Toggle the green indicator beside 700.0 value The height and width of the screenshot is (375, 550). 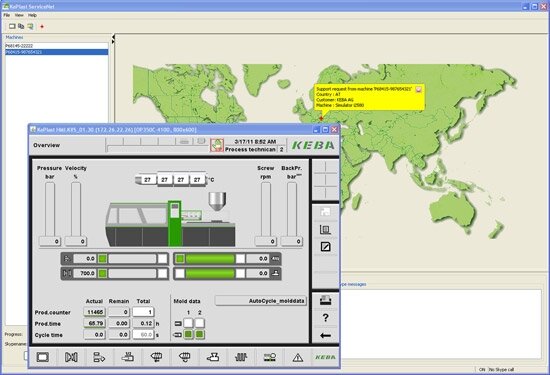point(102,273)
